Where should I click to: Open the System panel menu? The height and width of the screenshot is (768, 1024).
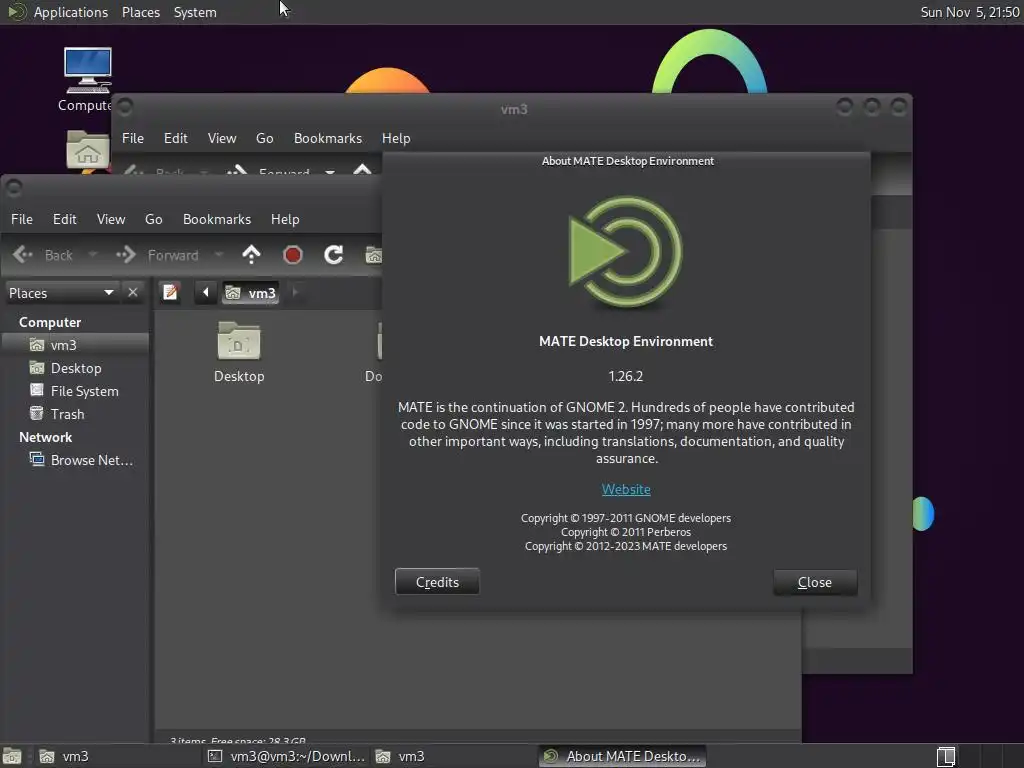point(195,12)
